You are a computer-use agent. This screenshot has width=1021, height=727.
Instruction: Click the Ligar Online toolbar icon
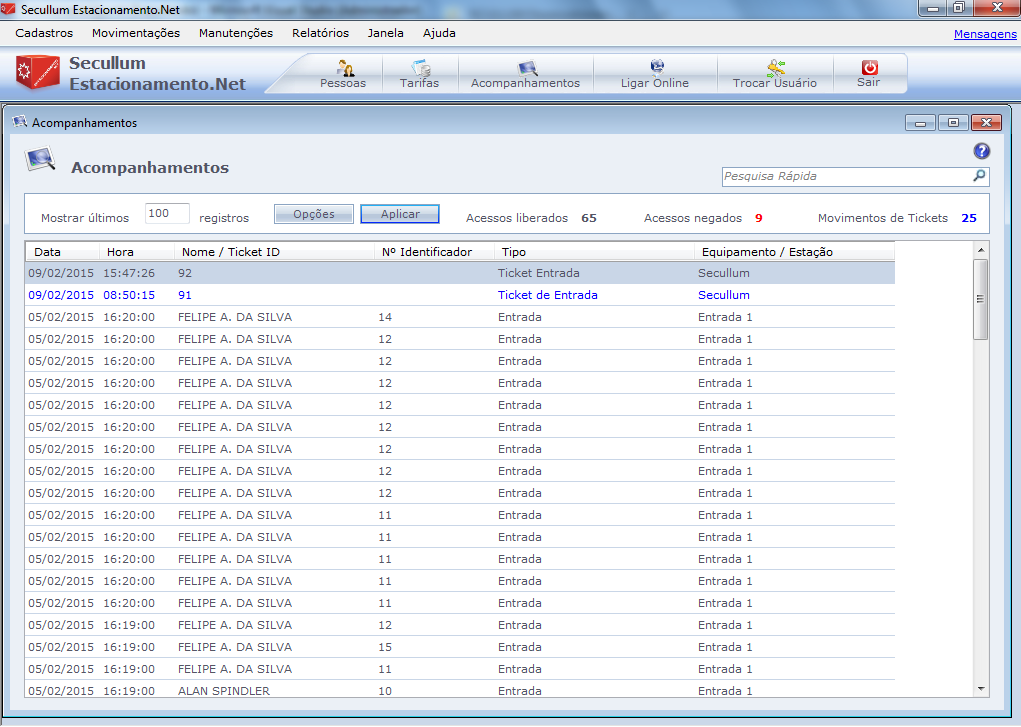[x=656, y=67]
